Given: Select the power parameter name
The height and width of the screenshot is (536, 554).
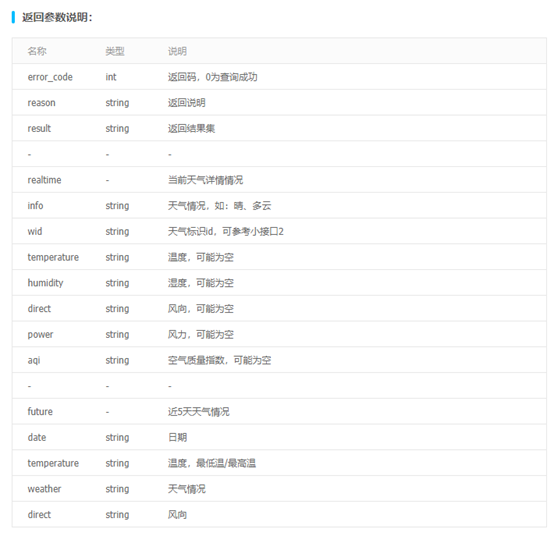Looking at the screenshot, I should point(41,335).
